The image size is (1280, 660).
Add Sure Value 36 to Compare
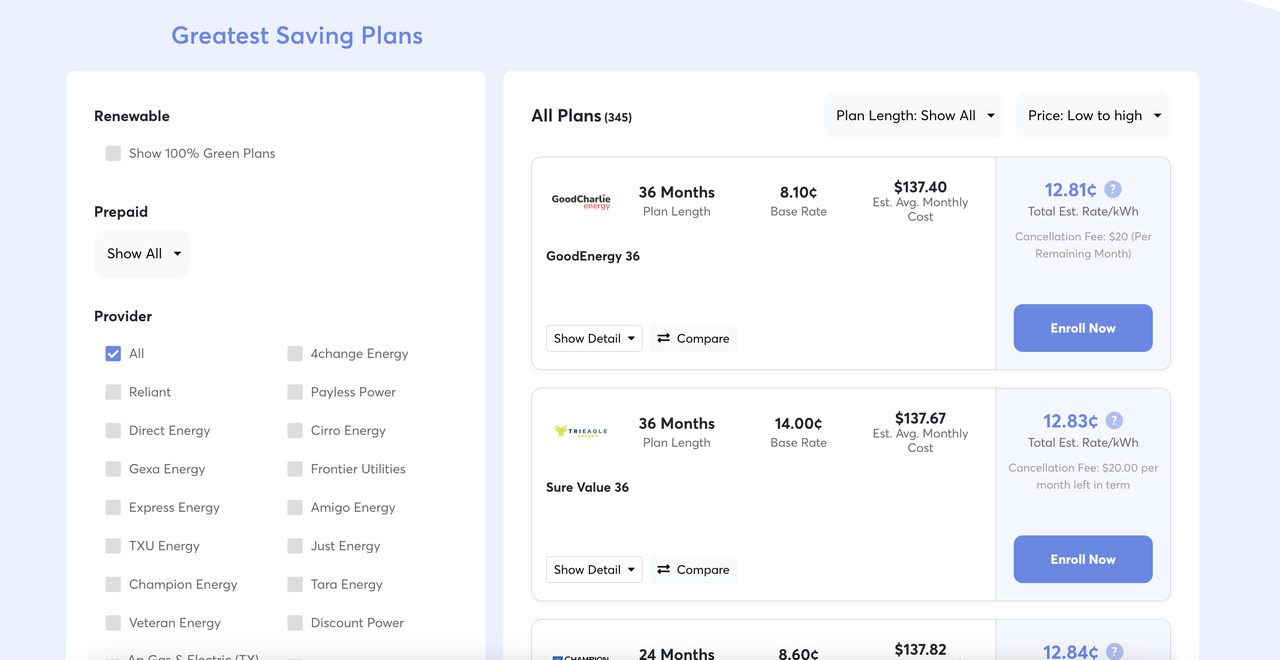tap(693, 570)
